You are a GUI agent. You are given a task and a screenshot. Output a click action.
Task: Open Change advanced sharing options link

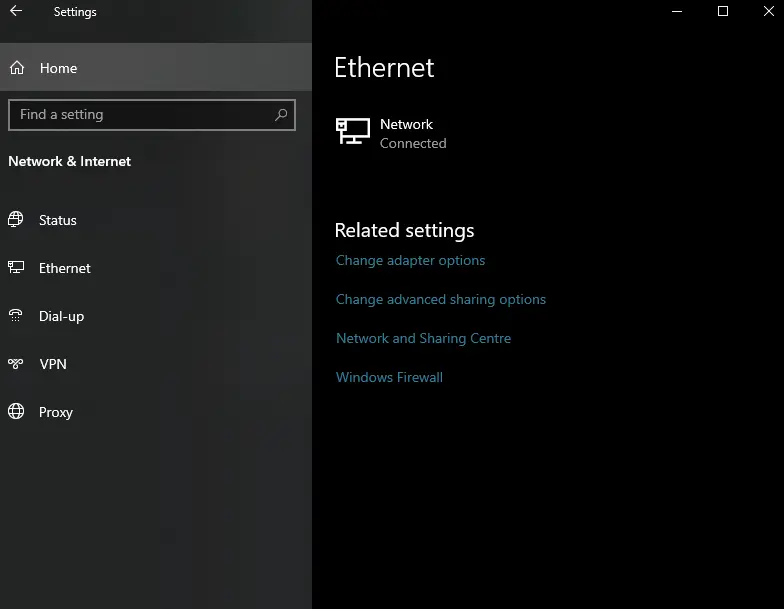point(440,299)
